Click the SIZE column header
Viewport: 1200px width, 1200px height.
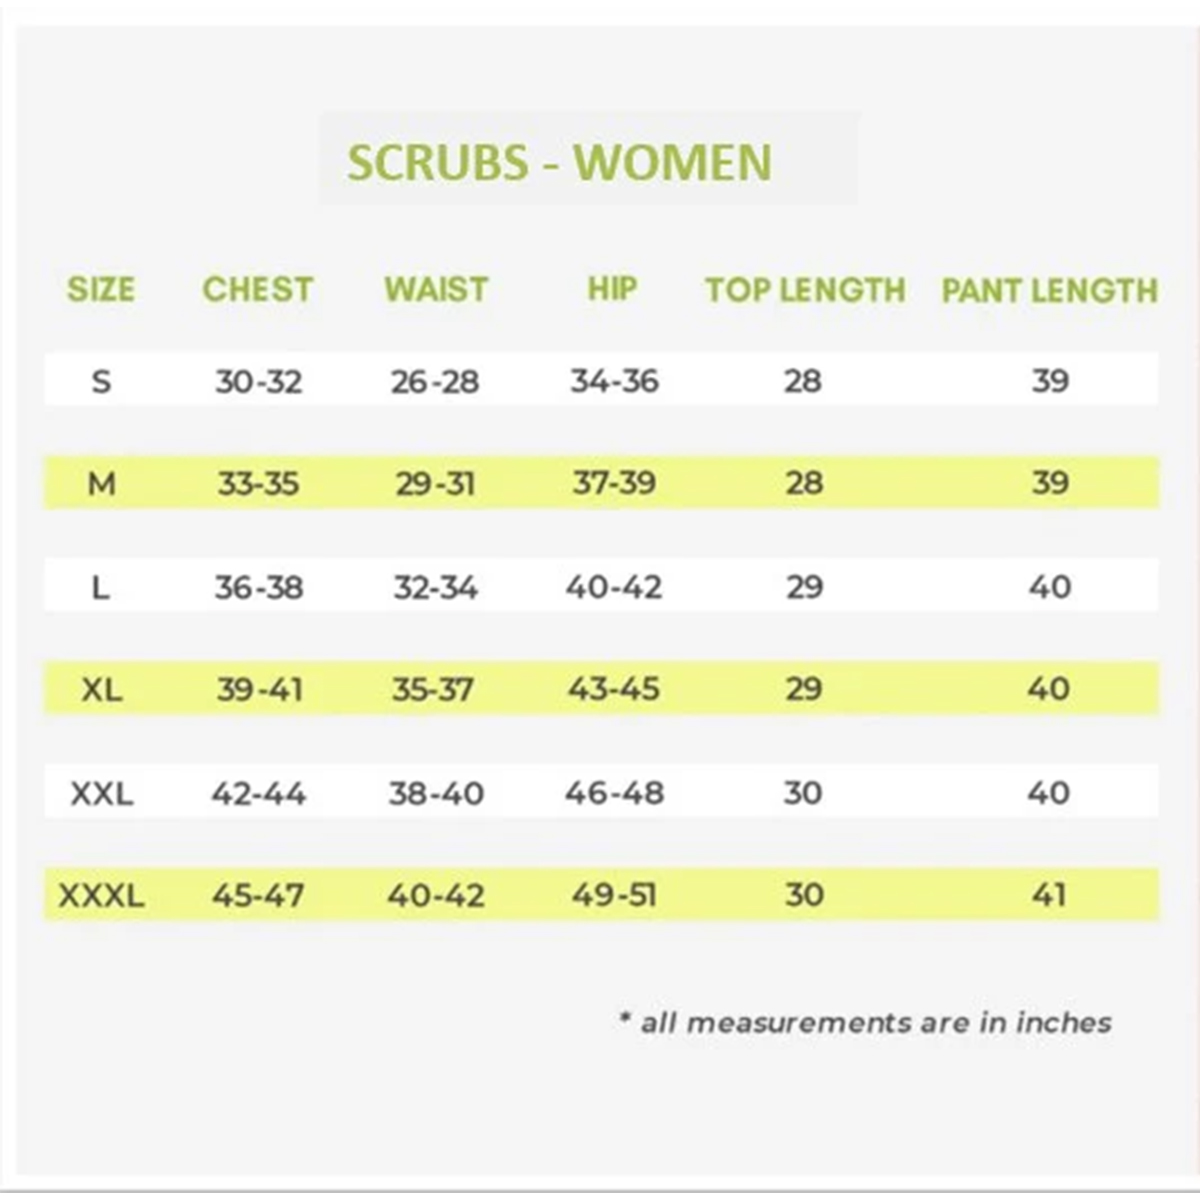tap(100, 289)
